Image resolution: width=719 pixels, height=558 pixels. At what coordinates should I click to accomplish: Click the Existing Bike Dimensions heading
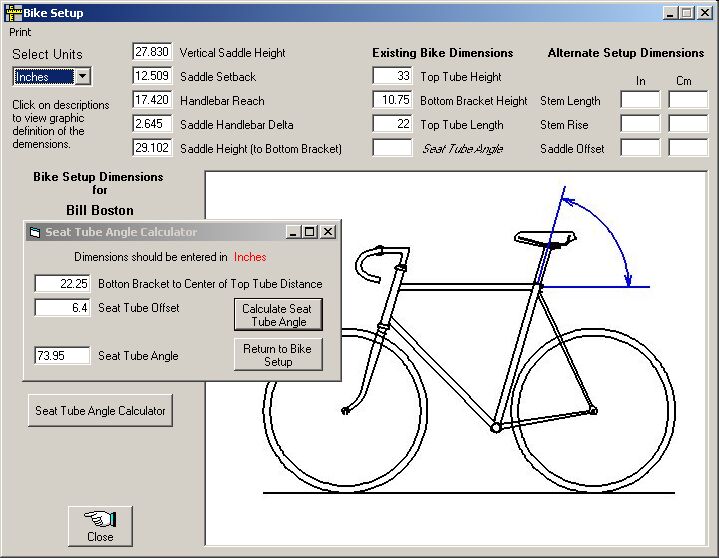pos(442,53)
